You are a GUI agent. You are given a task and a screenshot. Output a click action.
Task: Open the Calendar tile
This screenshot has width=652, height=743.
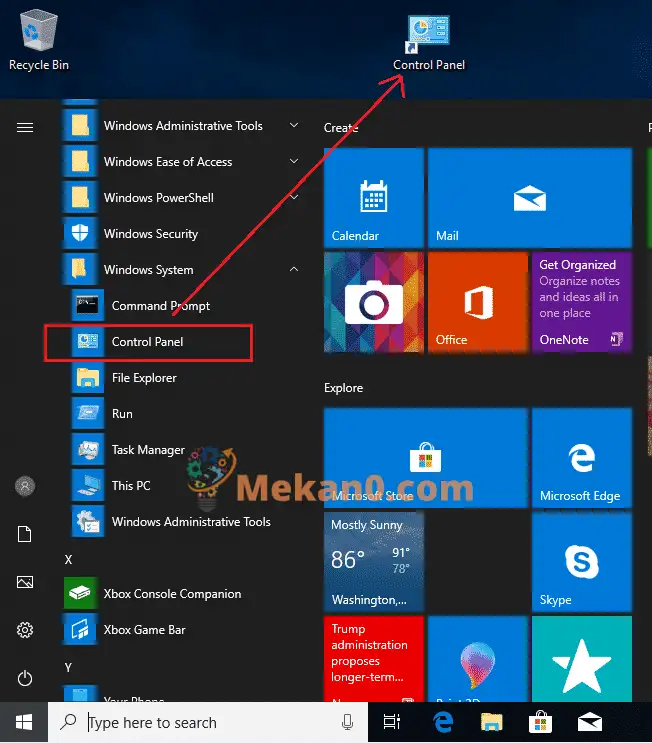[374, 198]
